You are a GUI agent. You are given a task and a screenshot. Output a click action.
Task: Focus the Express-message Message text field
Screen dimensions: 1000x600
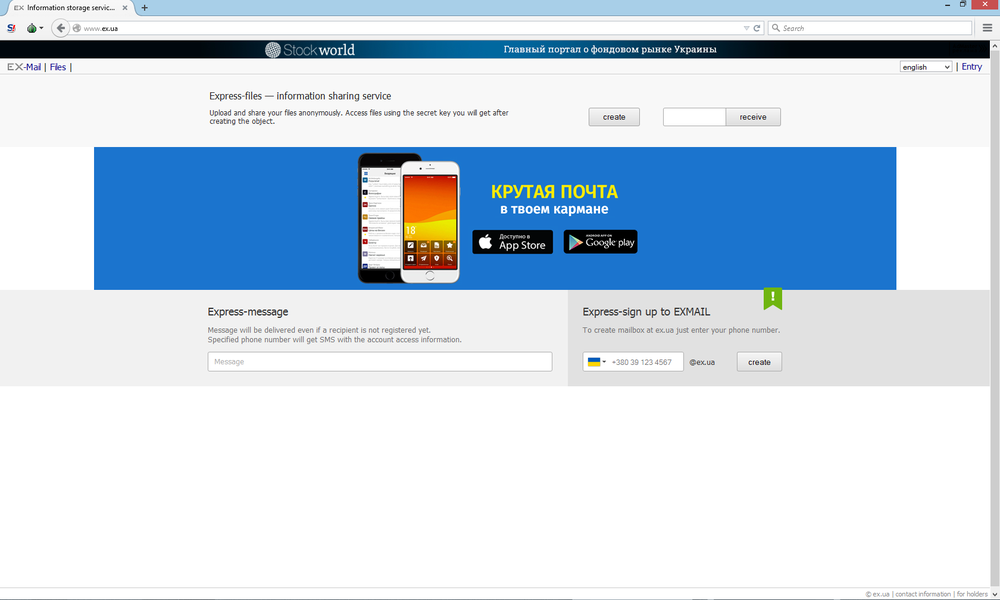pos(379,362)
